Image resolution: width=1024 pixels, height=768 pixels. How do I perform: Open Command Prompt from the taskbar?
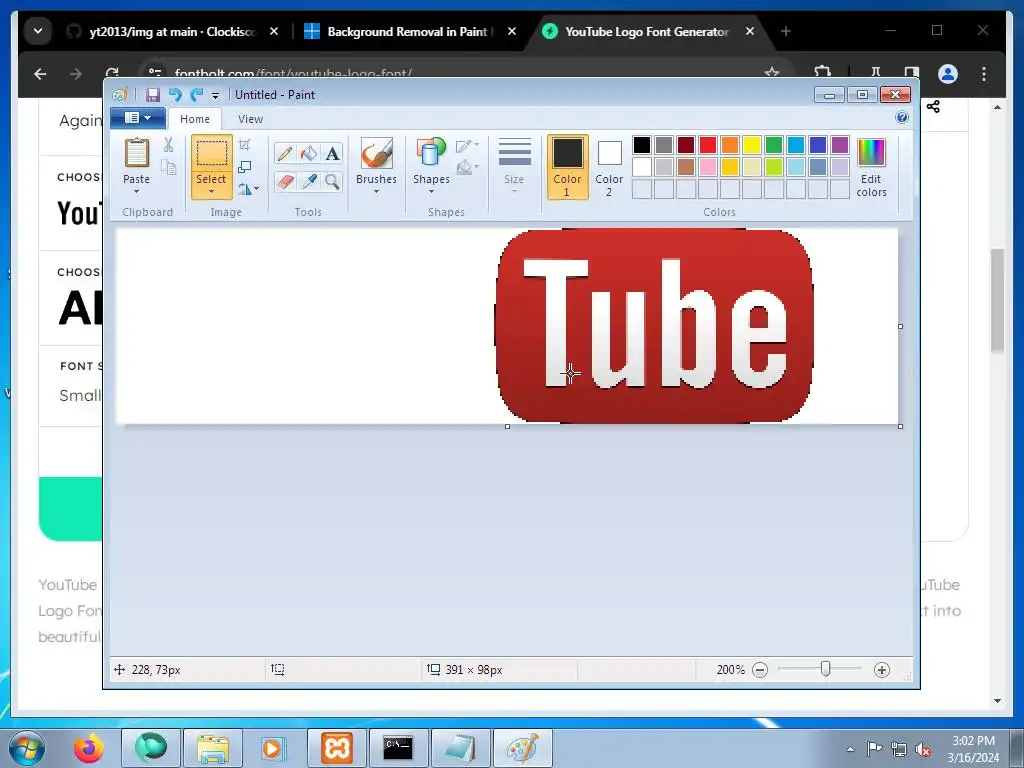tap(398, 748)
